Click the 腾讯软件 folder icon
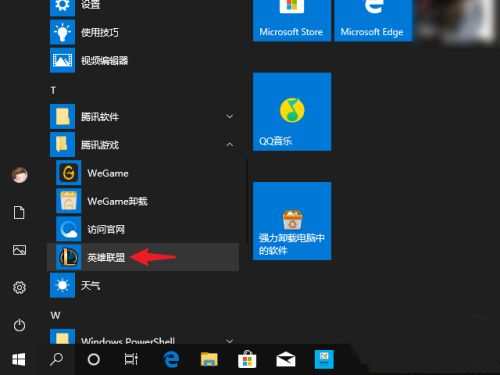Screen dimensions: 500x375 (62, 116)
